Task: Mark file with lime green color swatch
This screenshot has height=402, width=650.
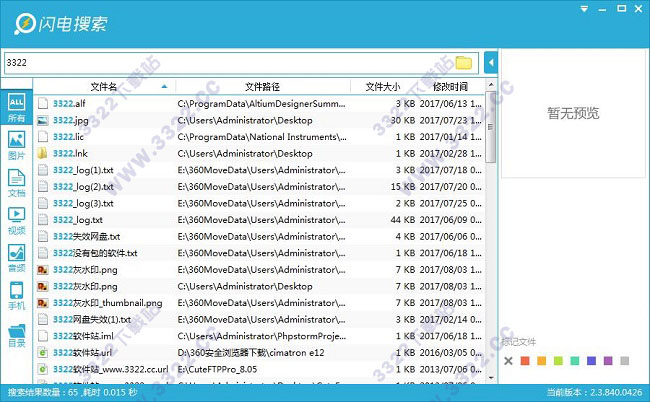Action: pyautogui.click(x=558, y=361)
